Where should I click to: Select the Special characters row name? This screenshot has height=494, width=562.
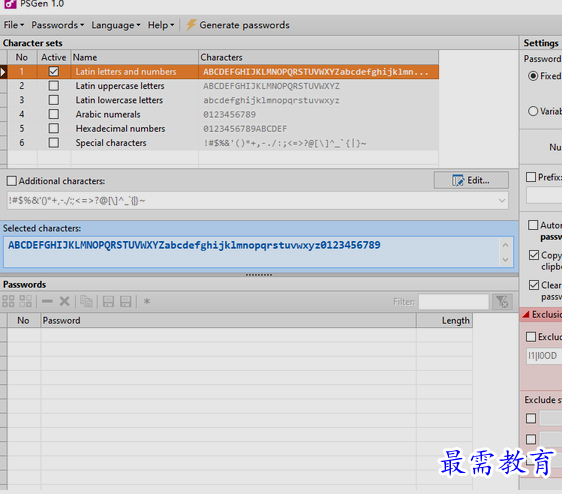[111, 143]
